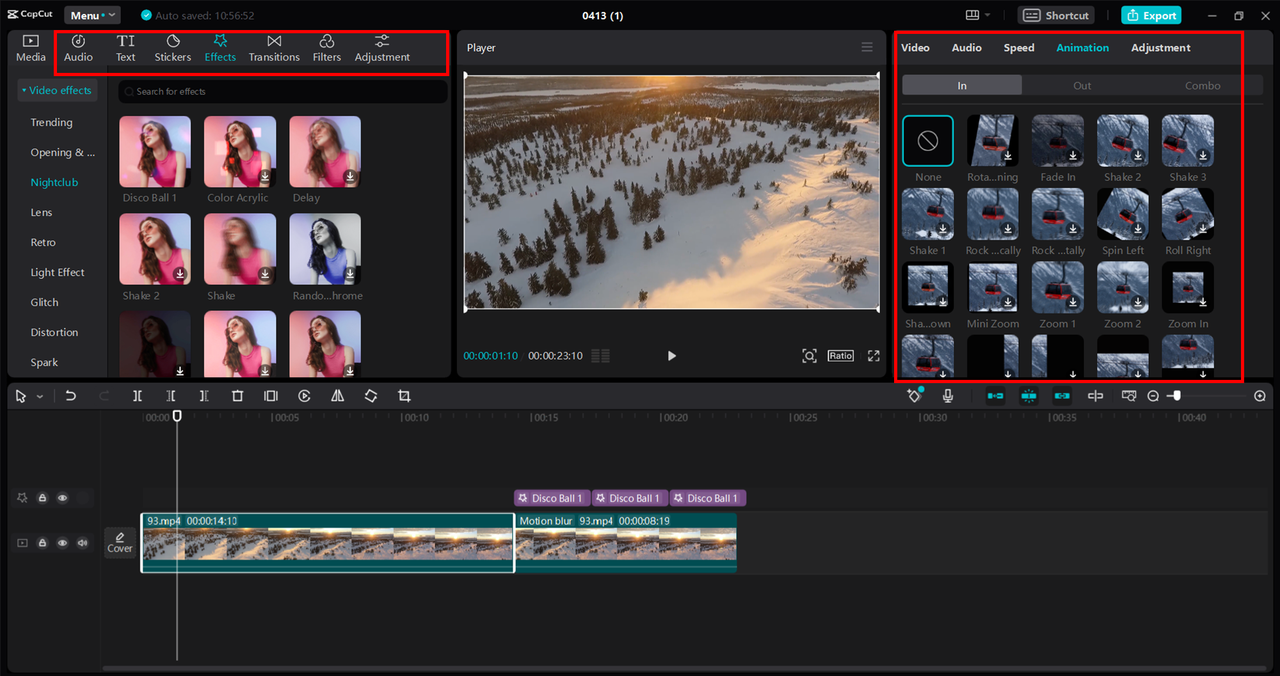
Task: Toggle the preview axis split icon
Action: click(x=1095, y=396)
